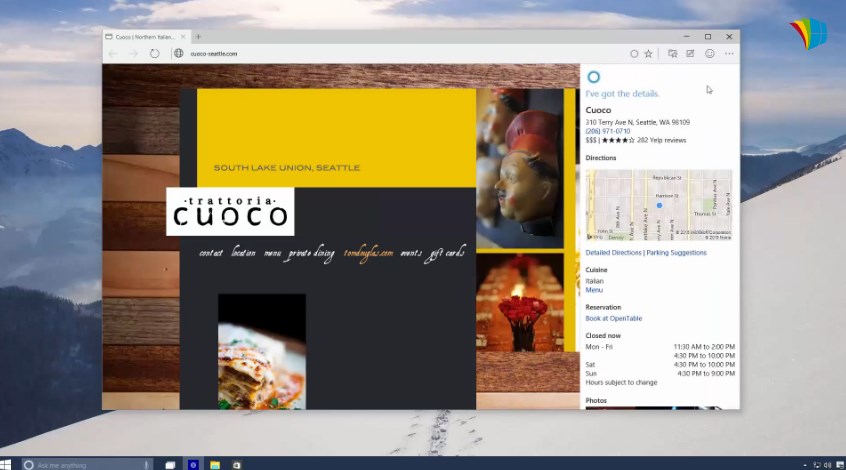Click the taskbar microphone icon
The width and height of the screenshot is (846, 470).
click(x=146, y=465)
